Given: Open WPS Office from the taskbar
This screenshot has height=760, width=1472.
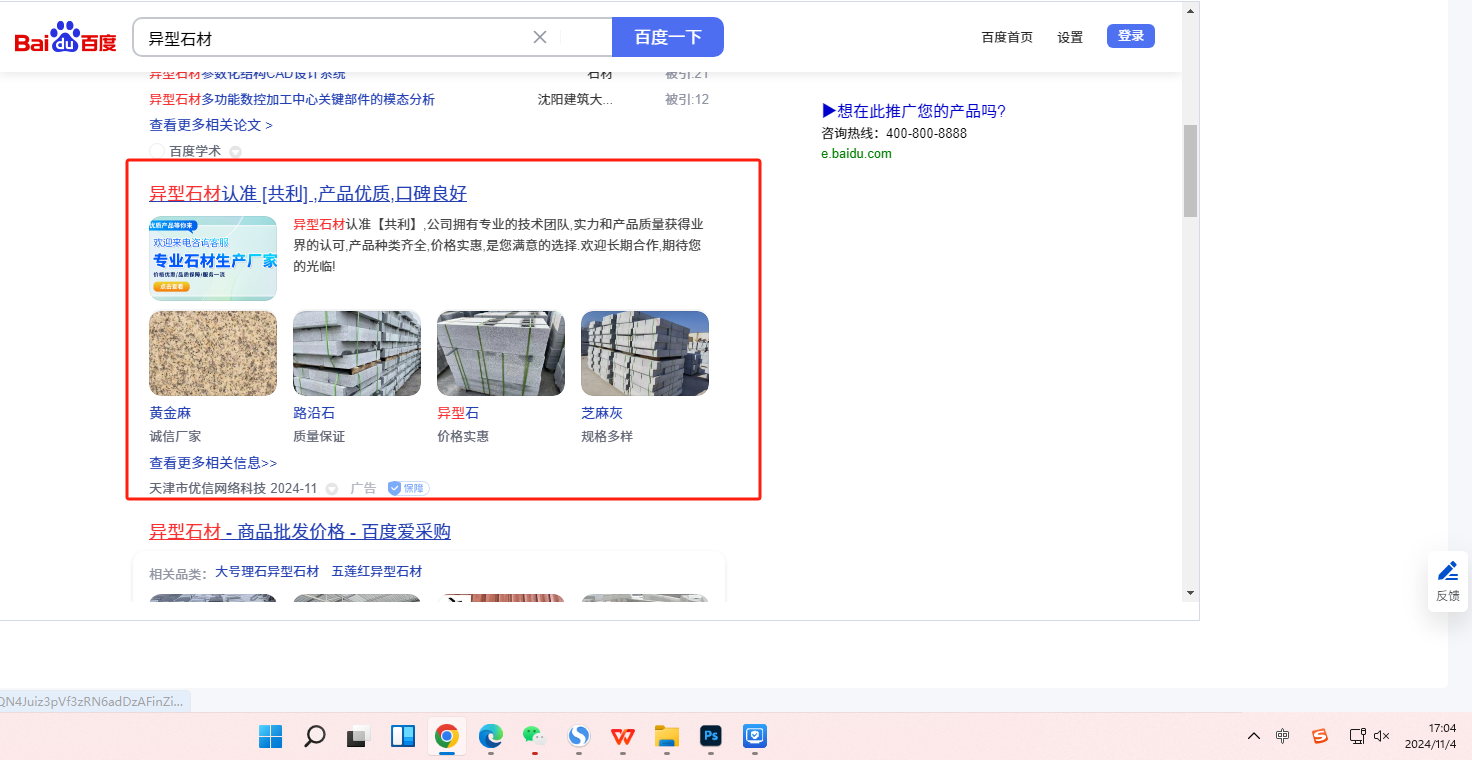Looking at the screenshot, I should point(623,737).
